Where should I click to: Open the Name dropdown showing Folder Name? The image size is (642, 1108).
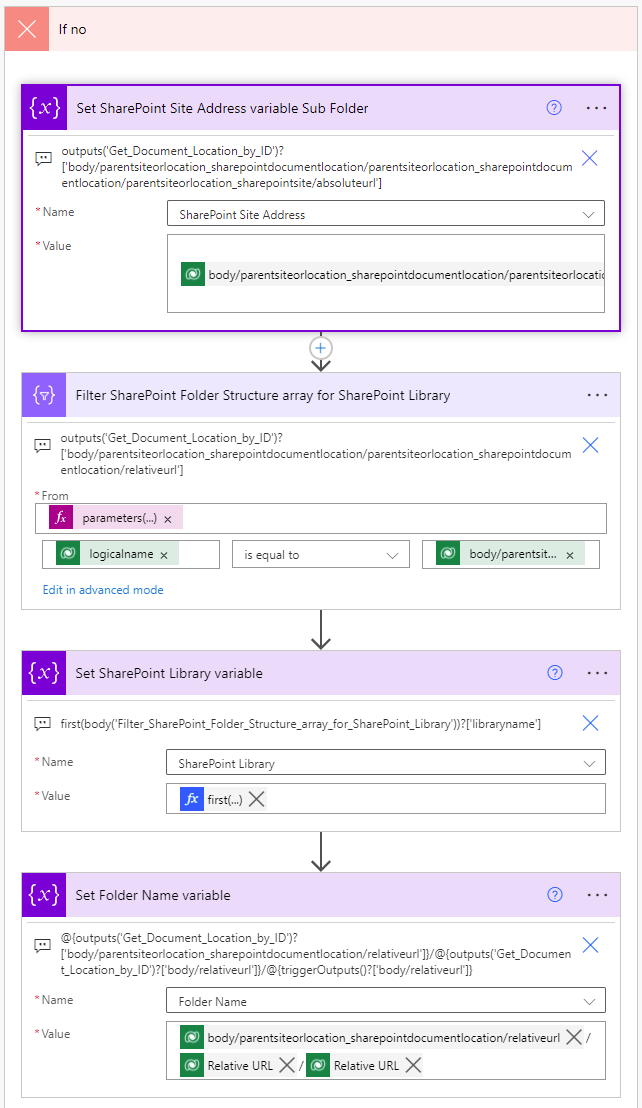click(x=386, y=1001)
